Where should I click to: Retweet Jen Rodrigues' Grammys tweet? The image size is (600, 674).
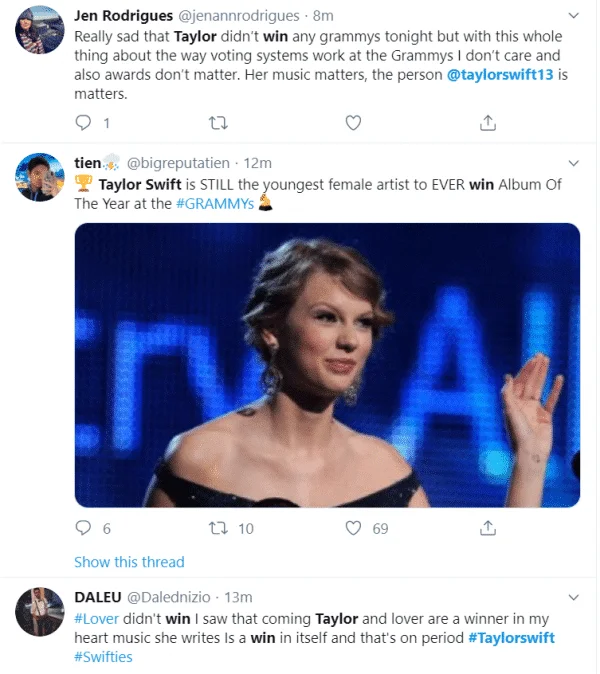tap(217, 123)
